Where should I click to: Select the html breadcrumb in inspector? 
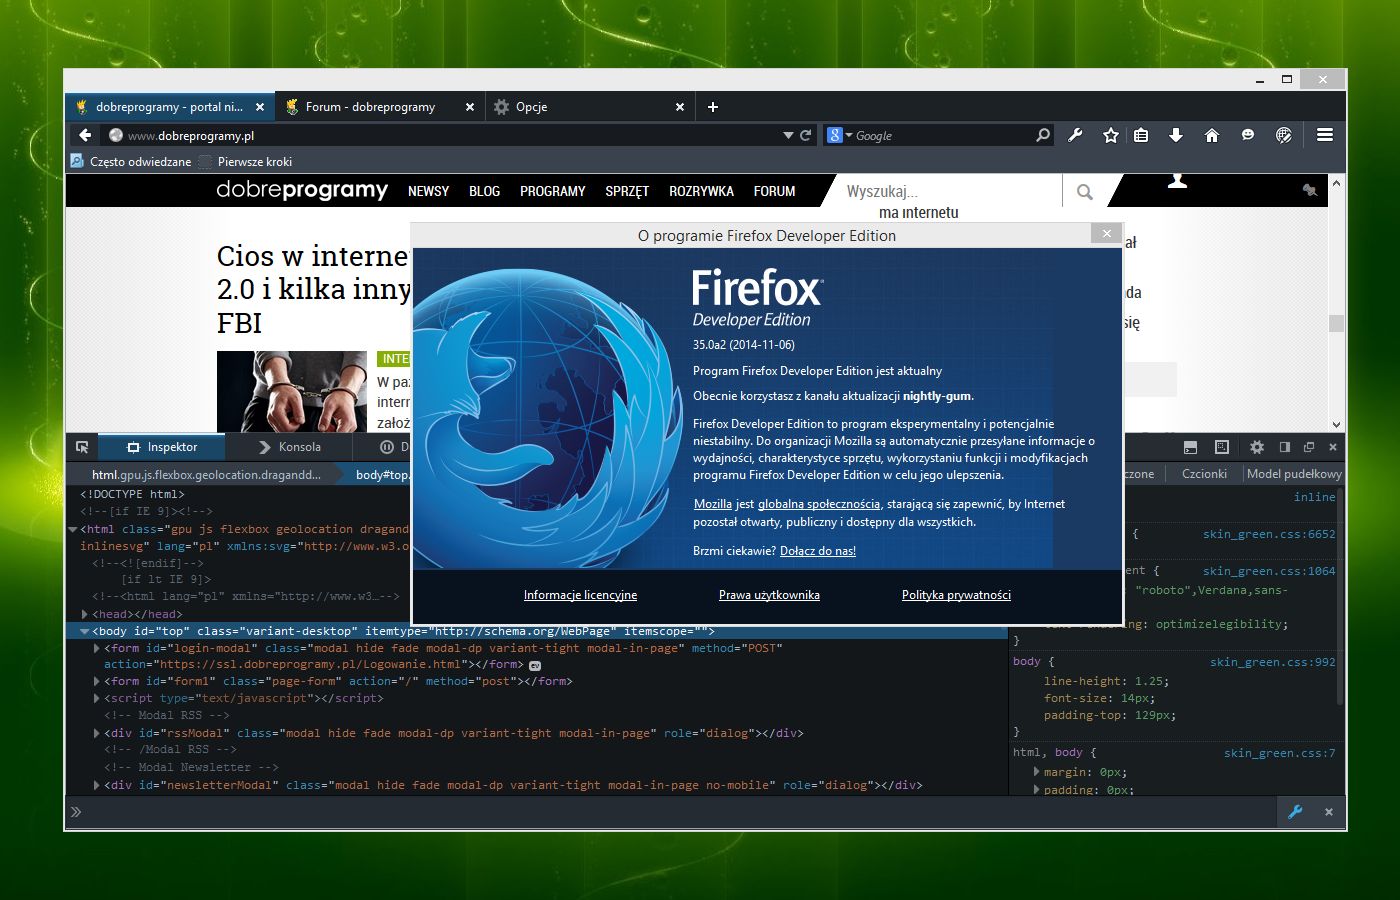[204, 474]
